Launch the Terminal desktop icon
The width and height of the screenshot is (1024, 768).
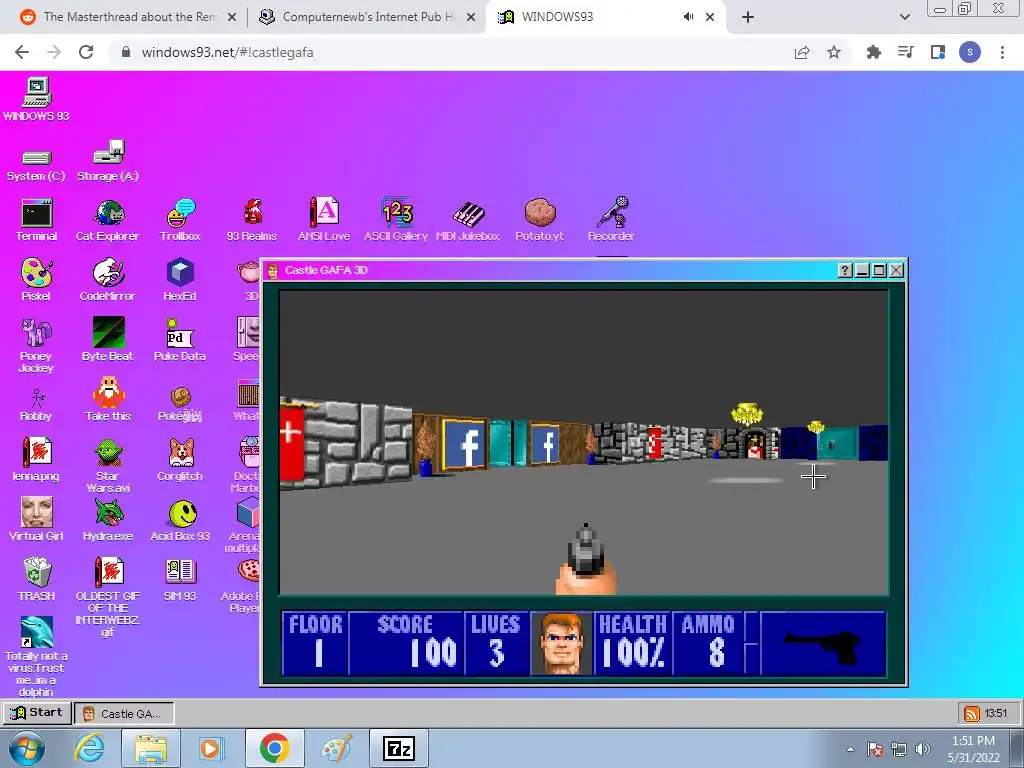point(37,219)
